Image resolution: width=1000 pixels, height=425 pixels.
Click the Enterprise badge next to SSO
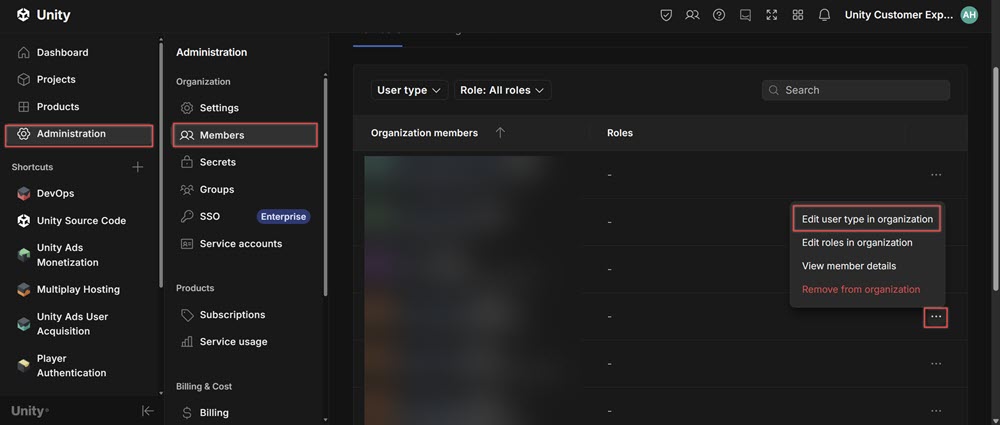(x=283, y=217)
